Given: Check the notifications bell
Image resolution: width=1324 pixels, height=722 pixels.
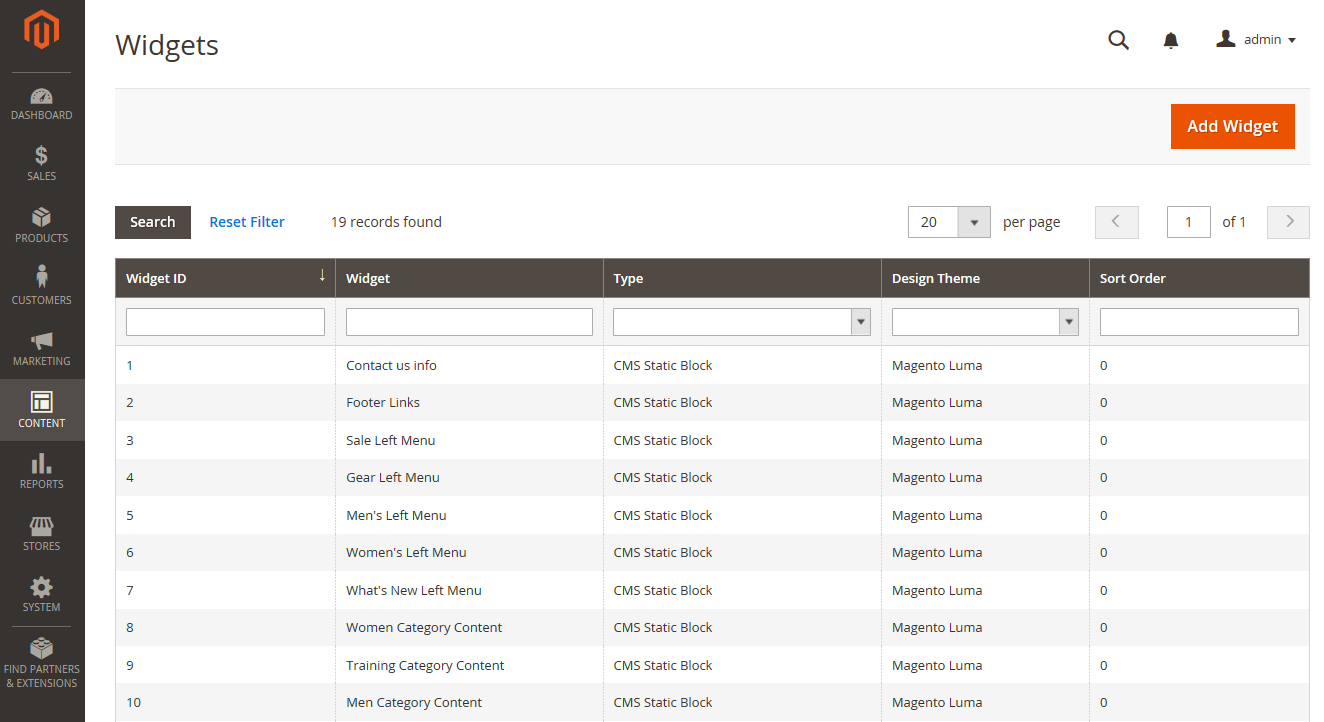Looking at the screenshot, I should point(1170,40).
